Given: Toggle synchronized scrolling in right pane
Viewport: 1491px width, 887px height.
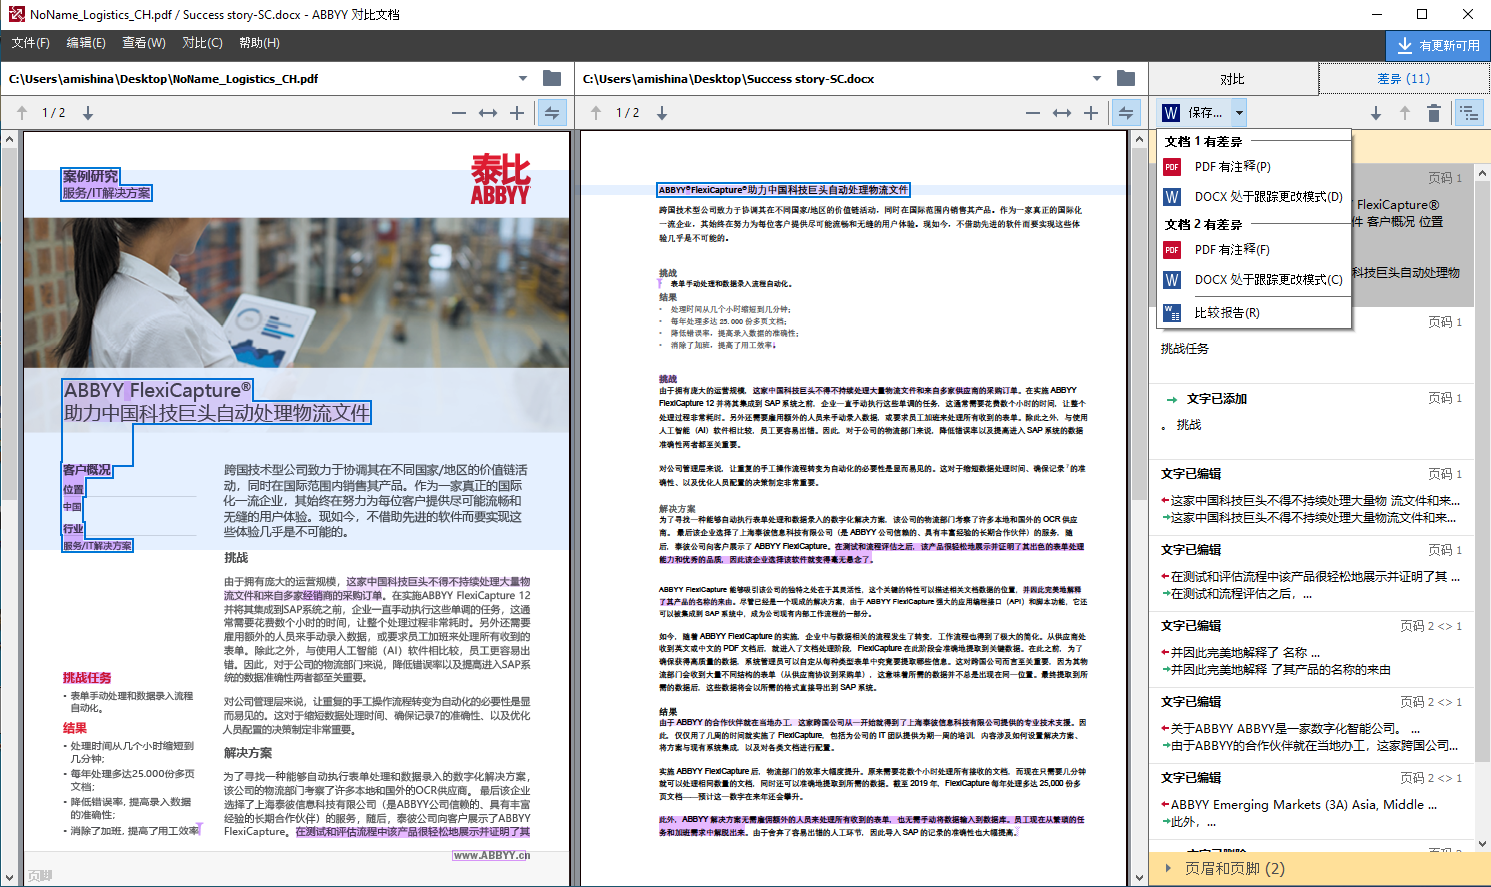Looking at the screenshot, I should (x=1126, y=113).
